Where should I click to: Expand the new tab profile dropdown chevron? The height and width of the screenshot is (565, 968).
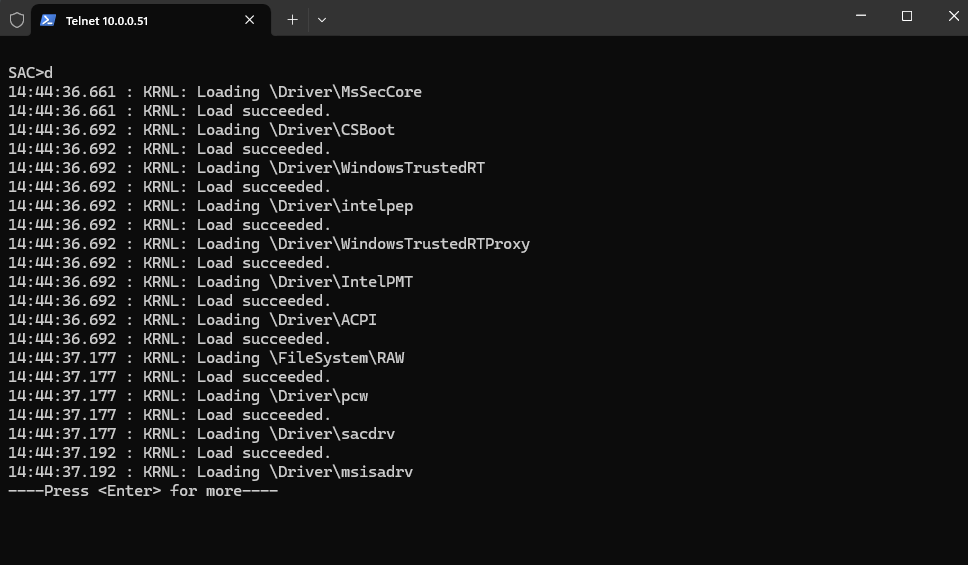[x=322, y=20]
